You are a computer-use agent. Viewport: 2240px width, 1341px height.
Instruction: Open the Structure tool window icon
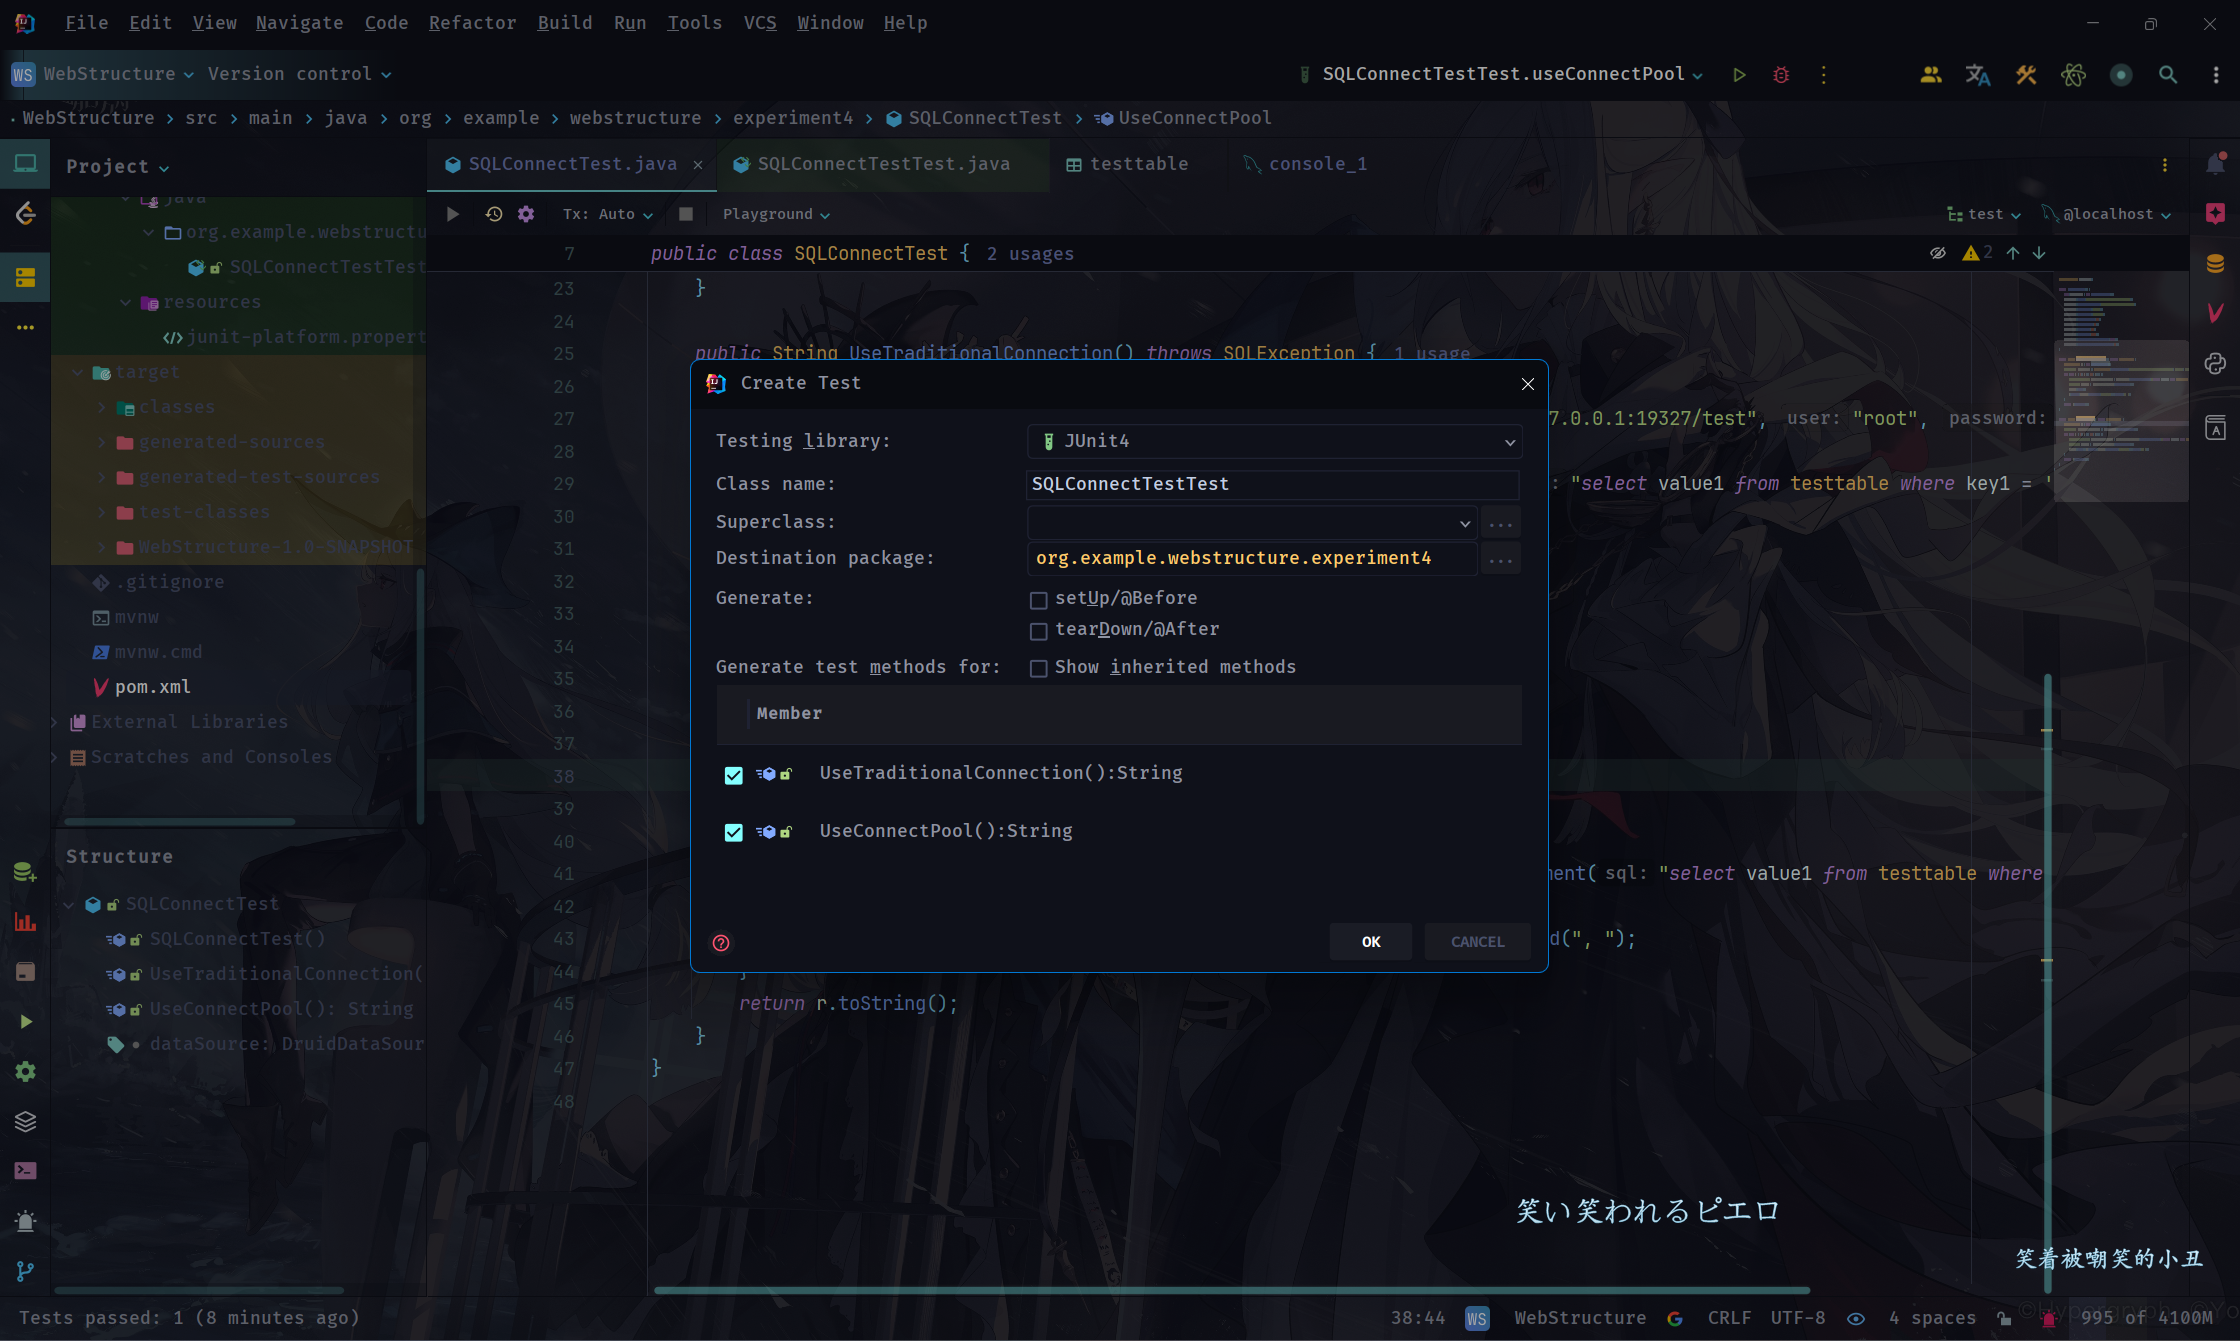26,278
